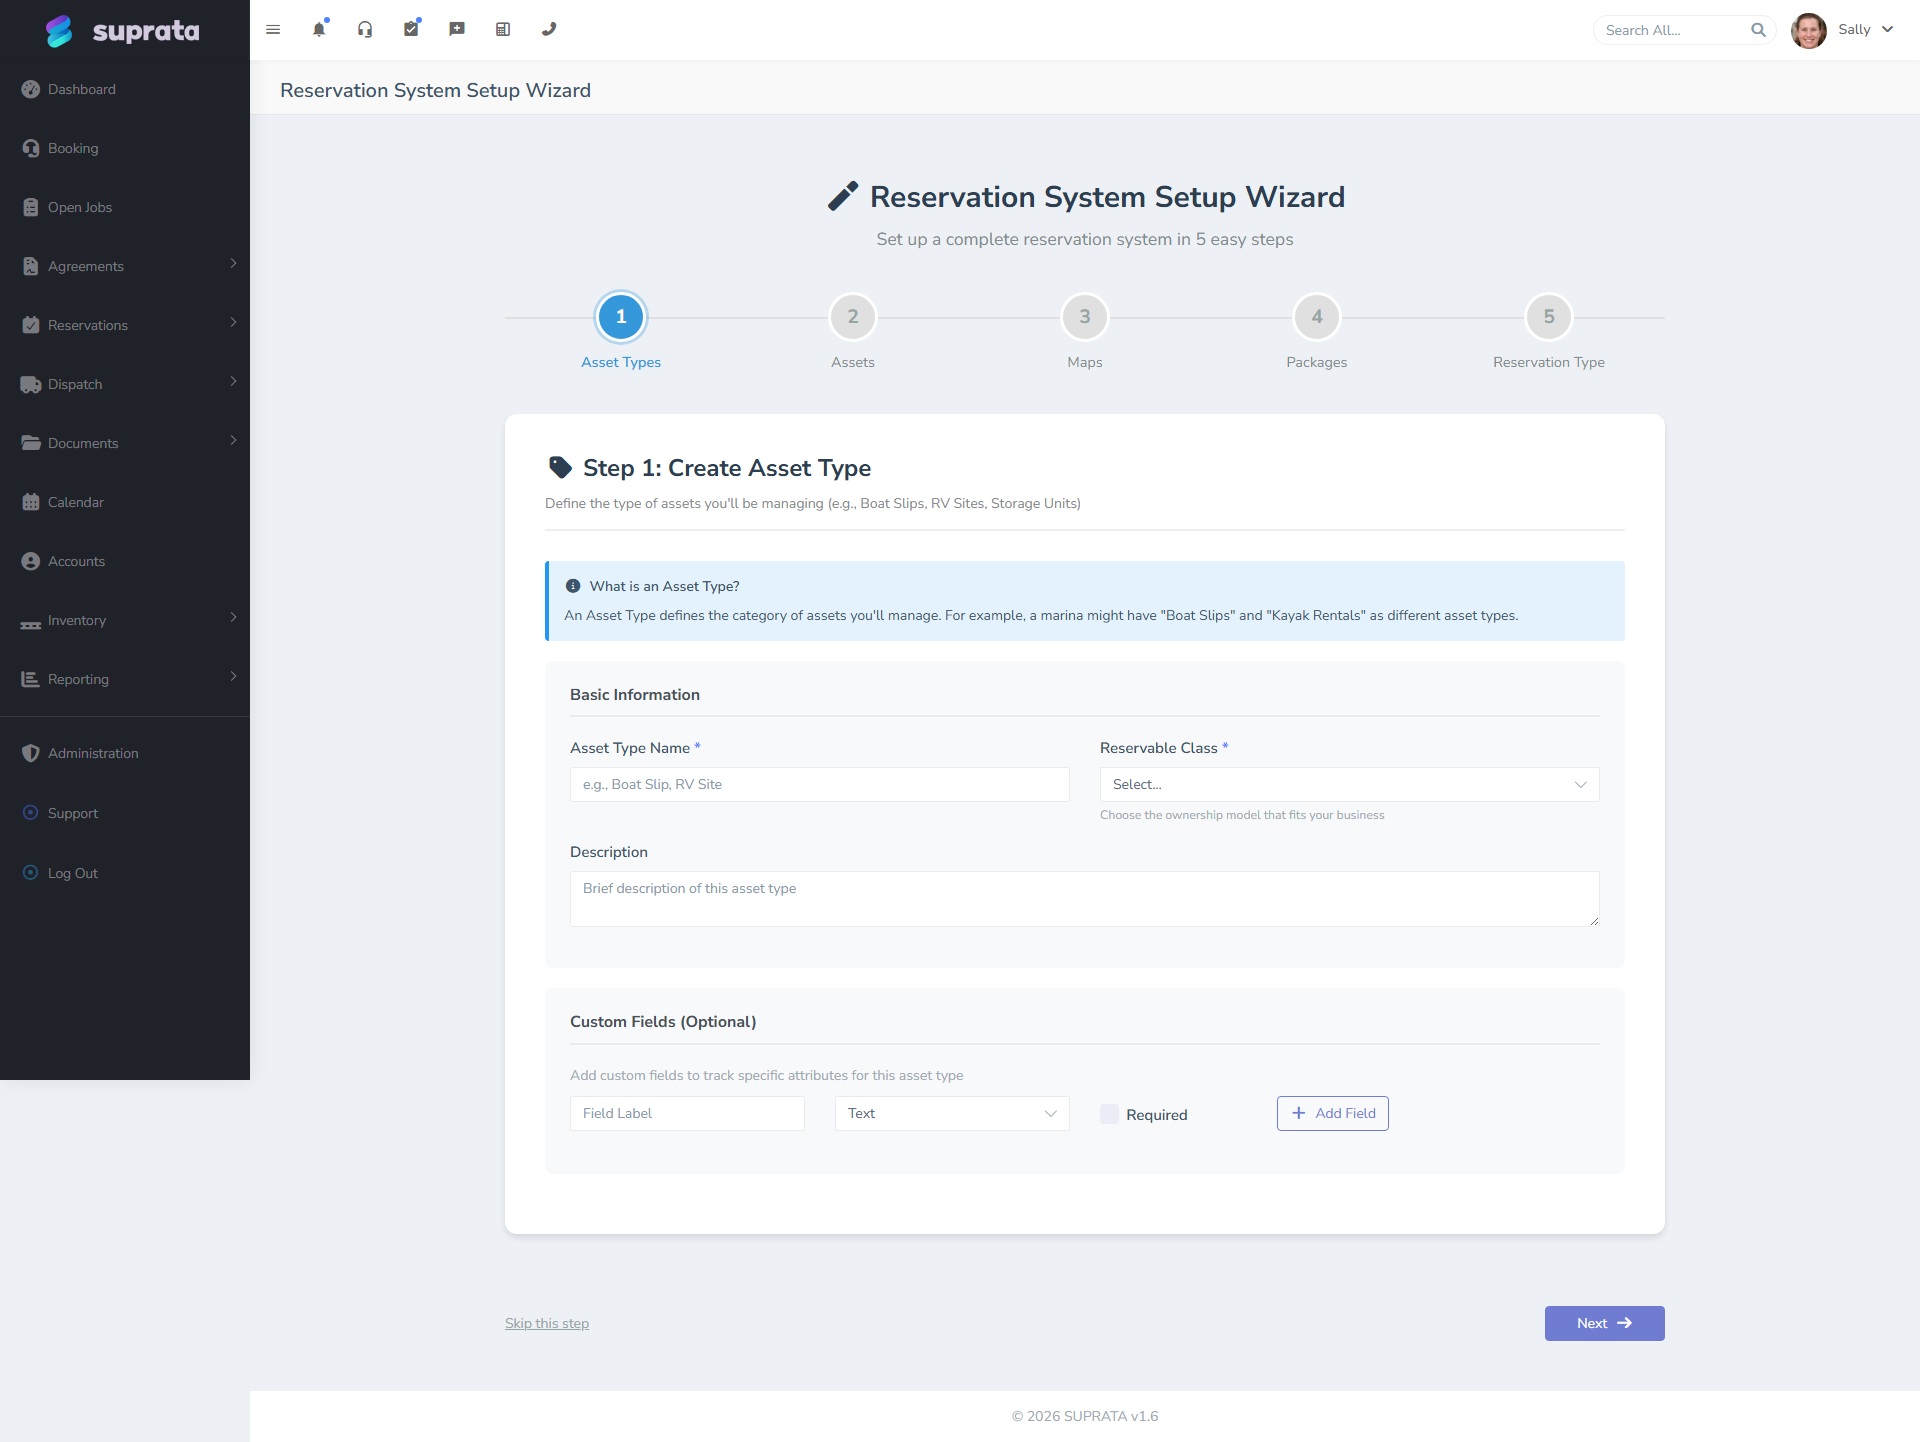Click the Support circle icon
Image resolution: width=1920 pixels, height=1442 pixels.
click(x=31, y=812)
